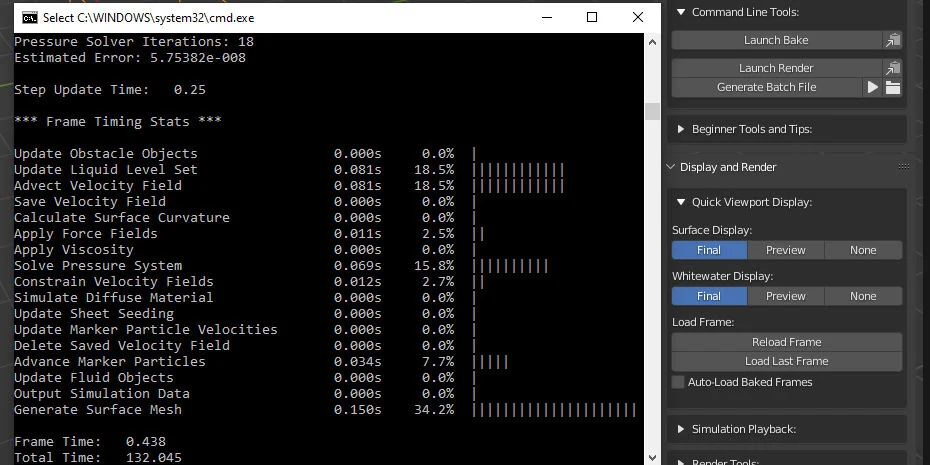Click the Reload Frame button

(x=787, y=342)
